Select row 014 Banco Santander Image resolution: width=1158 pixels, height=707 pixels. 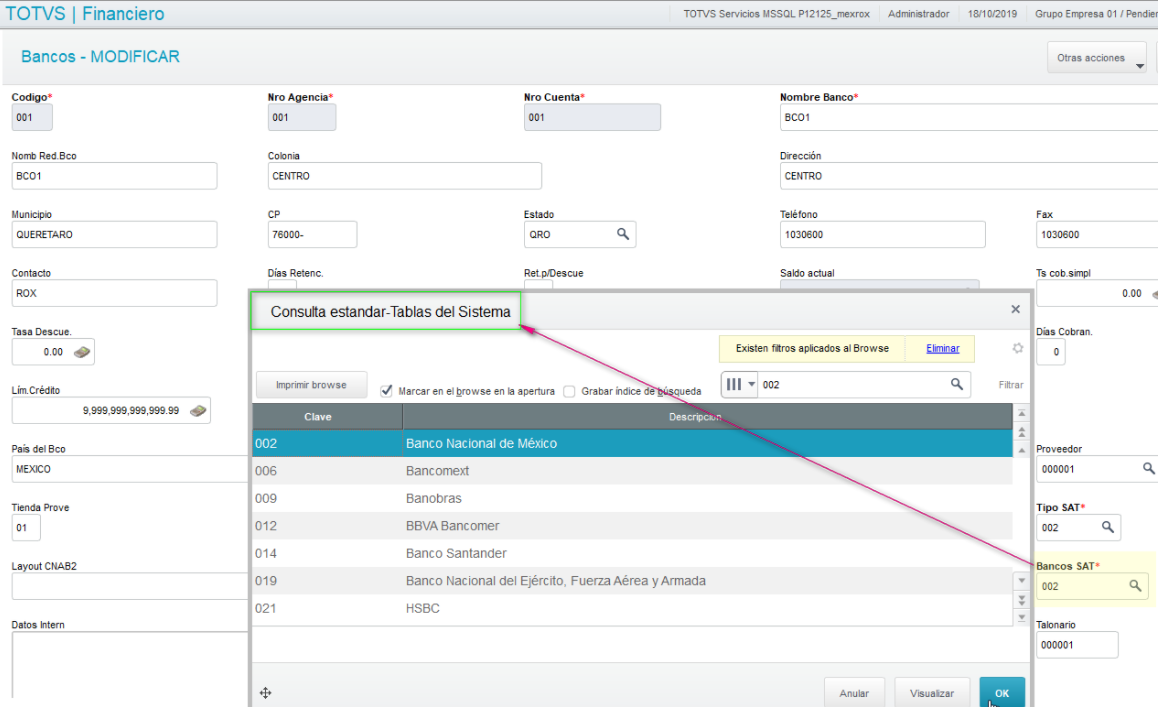point(632,553)
